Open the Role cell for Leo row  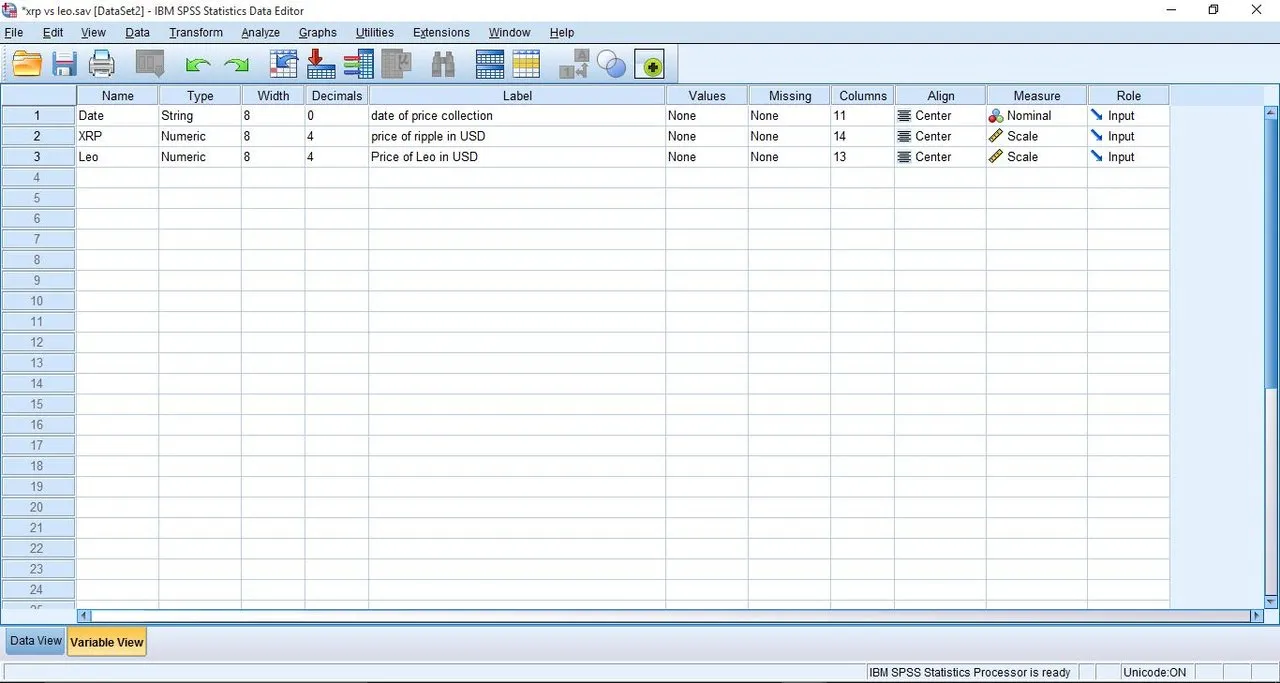(x=1129, y=157)
